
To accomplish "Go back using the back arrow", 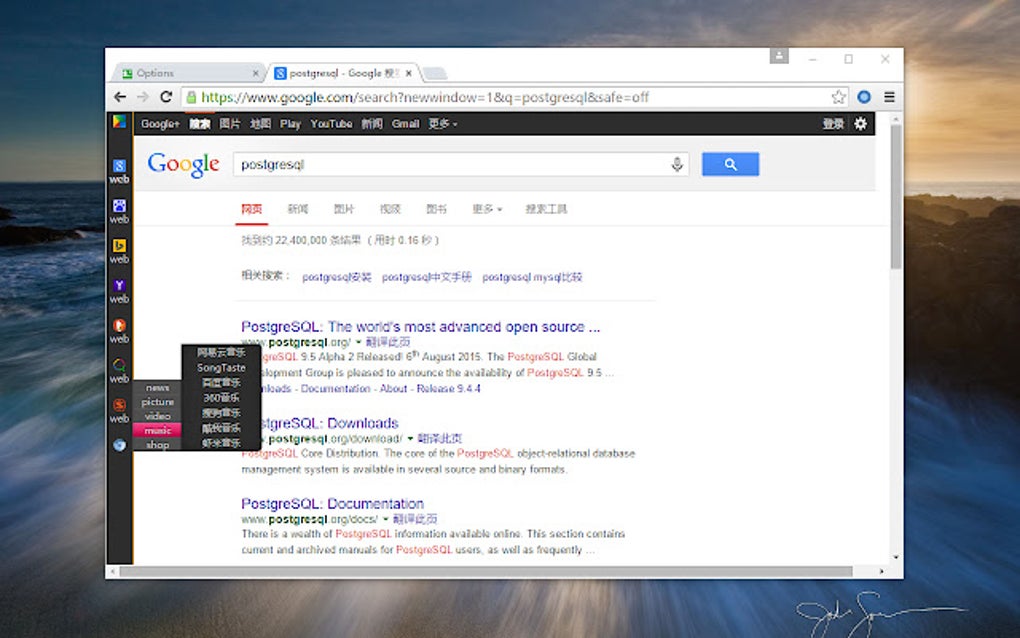I will [x=119, y=96].
